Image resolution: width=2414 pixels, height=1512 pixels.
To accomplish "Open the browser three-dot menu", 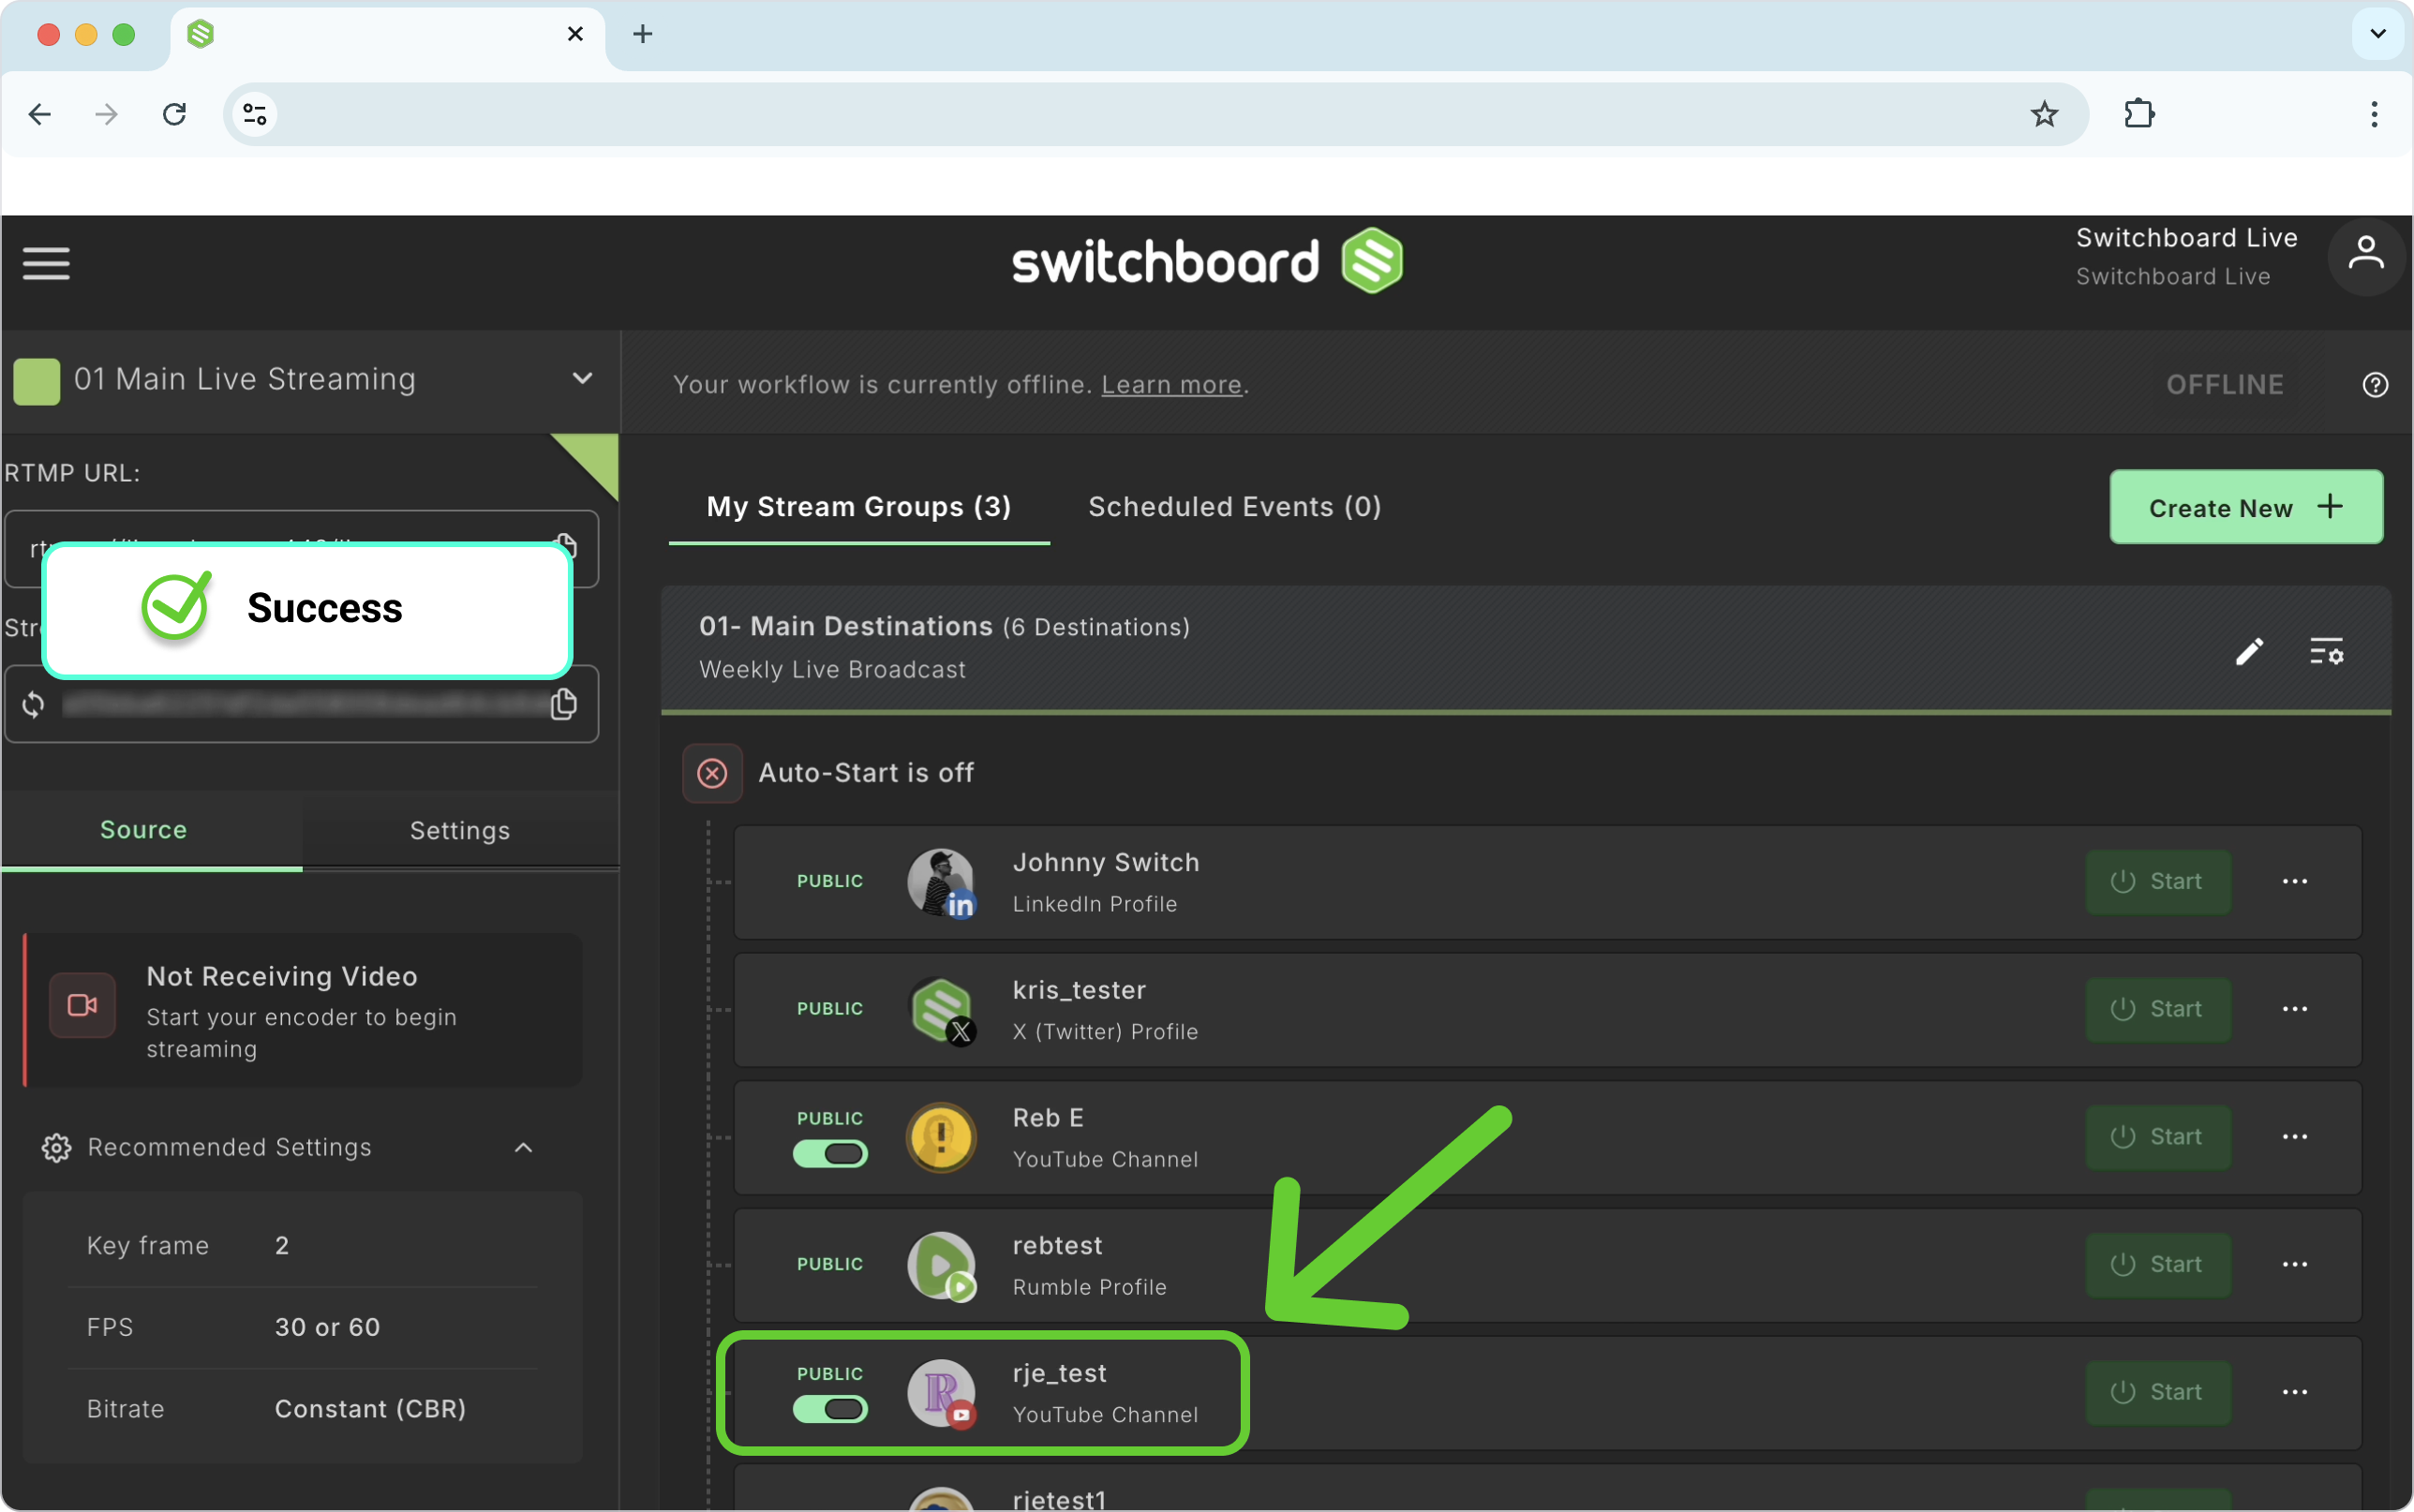I will (2374, 114).
